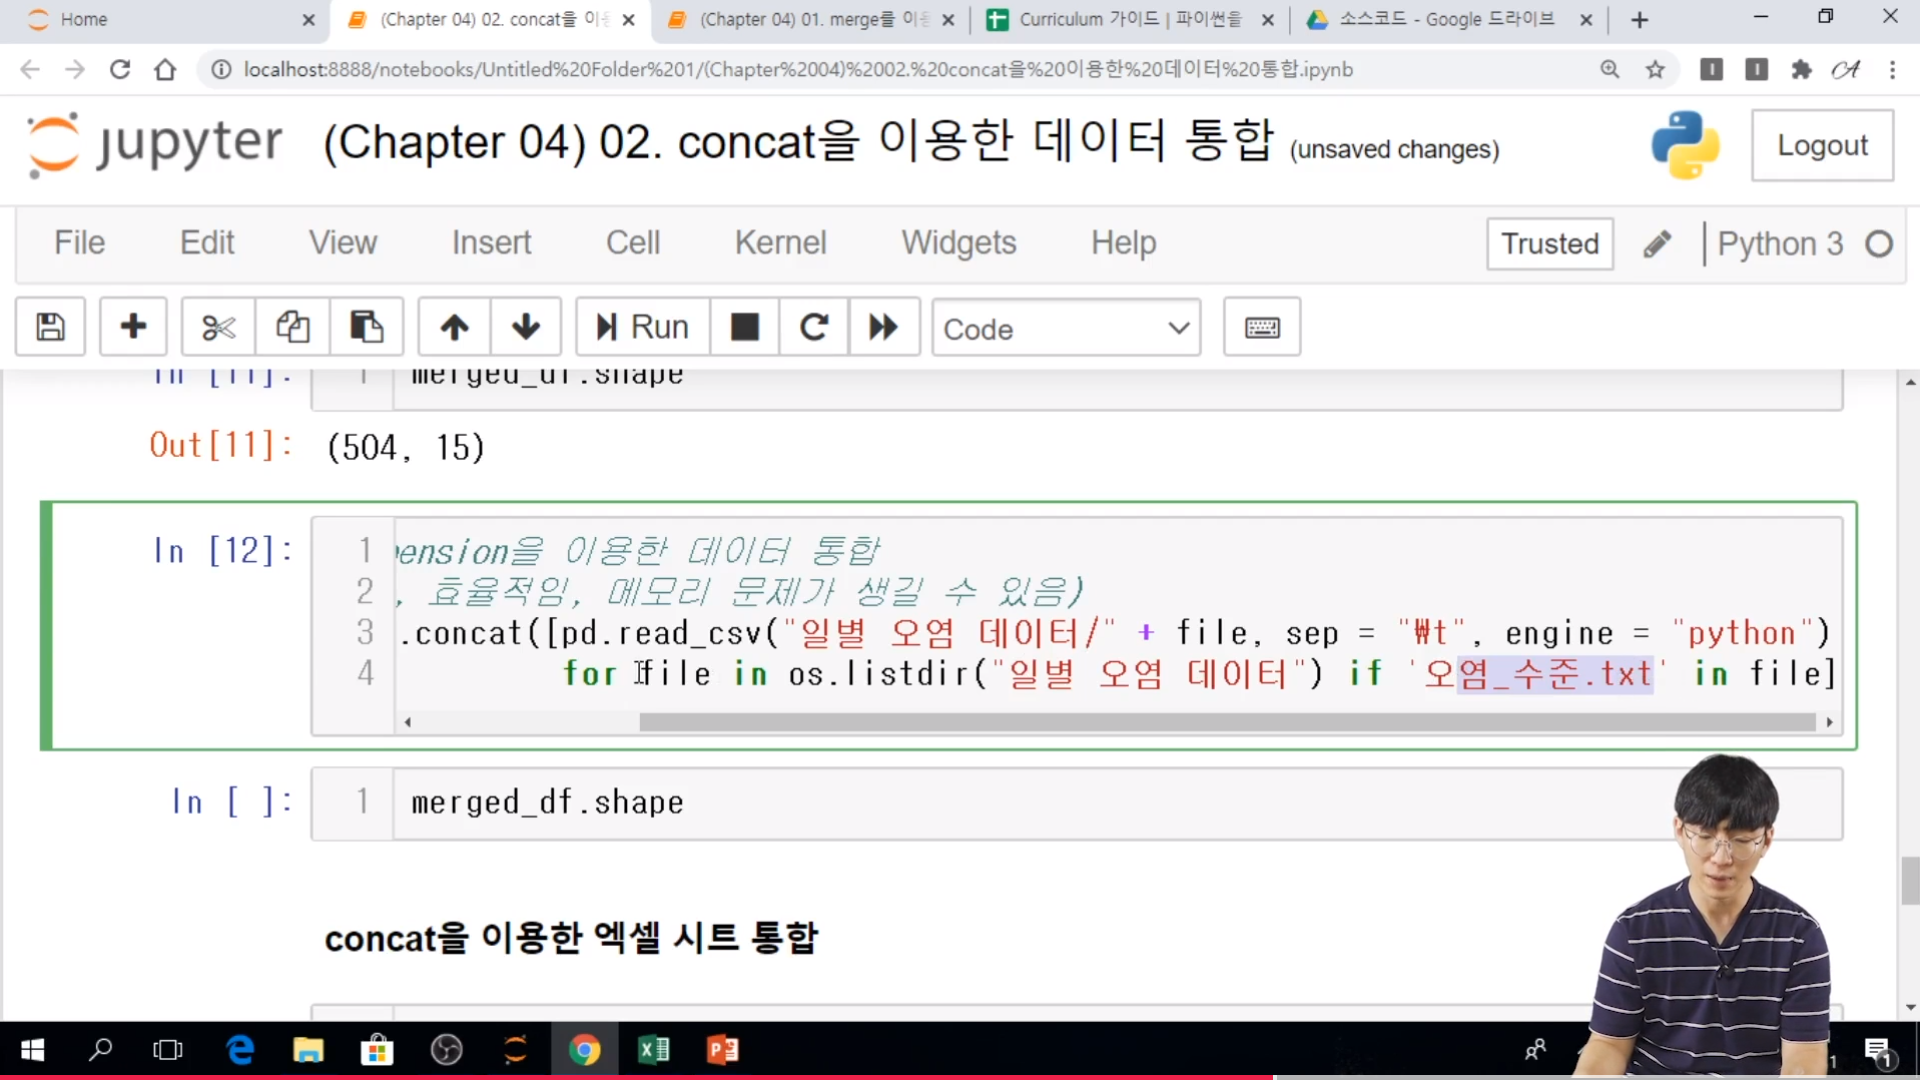This screenshot has width=1920, height=1080.
Task: Toggle the Trusted notebook button
Action: coord(1549,244)
